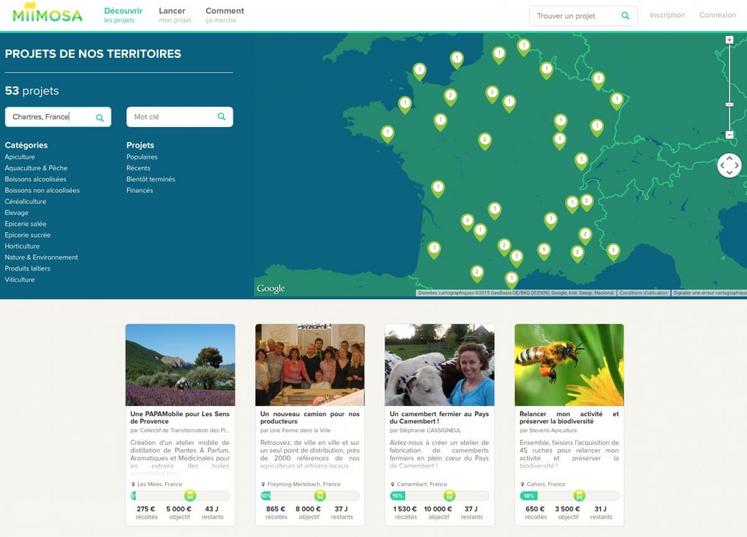Click the green cart badge on Camembert project

[x=450, y=495]
